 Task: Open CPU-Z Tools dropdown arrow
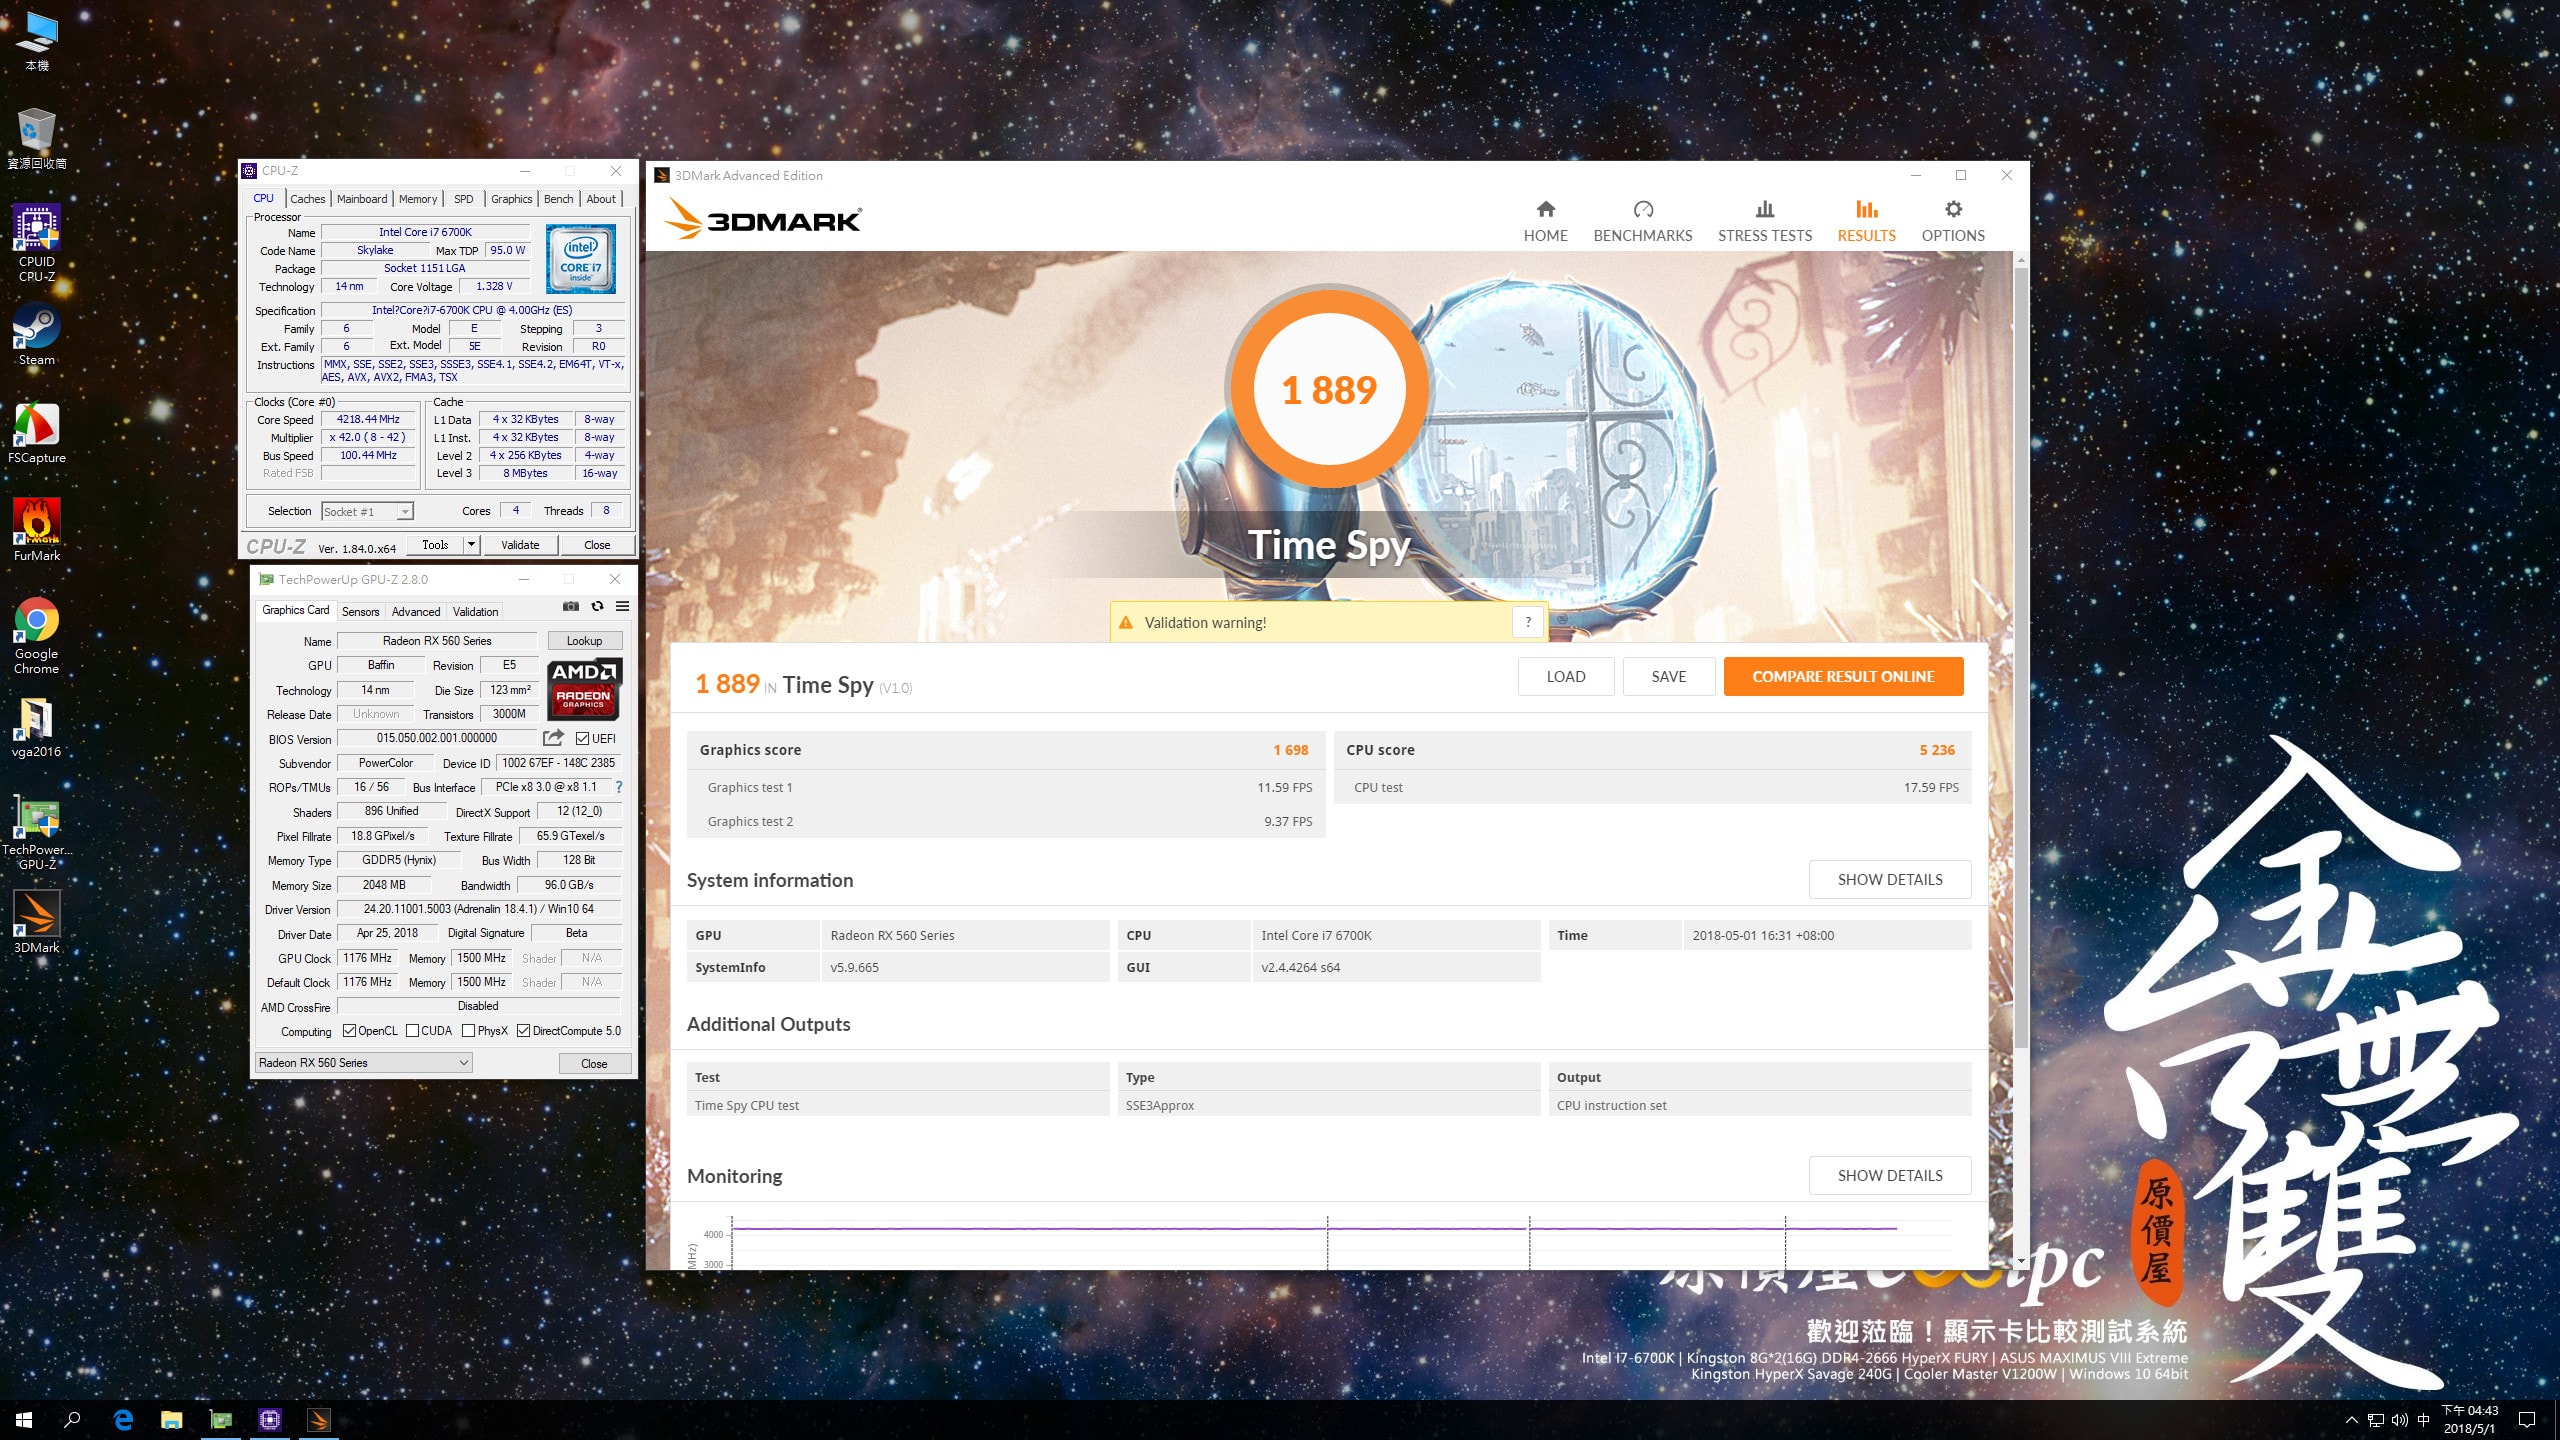[471, 545]
